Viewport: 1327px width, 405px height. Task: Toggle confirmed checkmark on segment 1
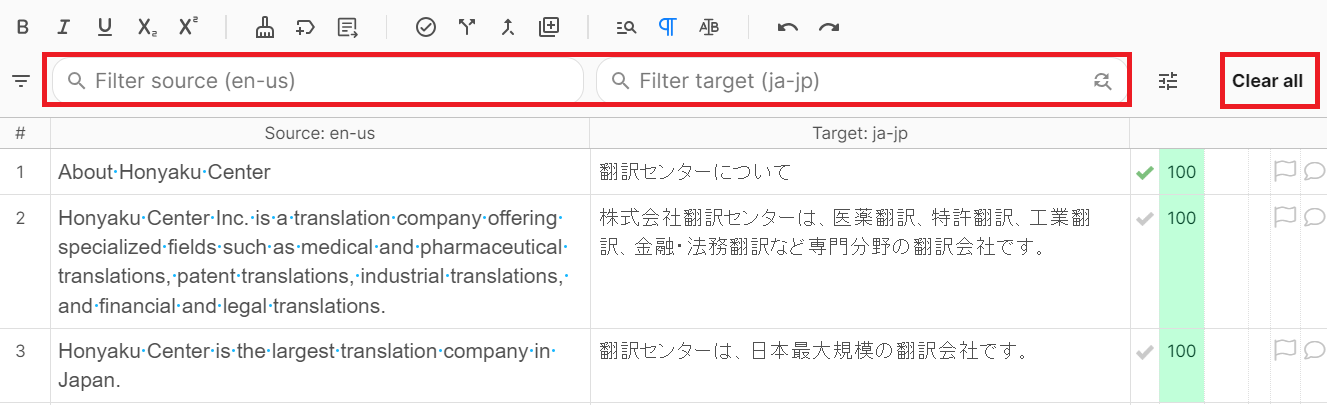[x=1145, y=173]
